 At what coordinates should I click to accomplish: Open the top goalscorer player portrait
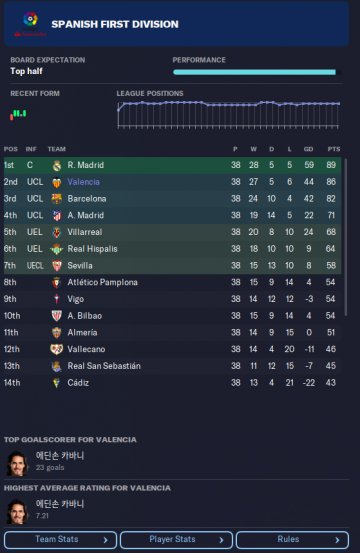click(x=17, y=463)
